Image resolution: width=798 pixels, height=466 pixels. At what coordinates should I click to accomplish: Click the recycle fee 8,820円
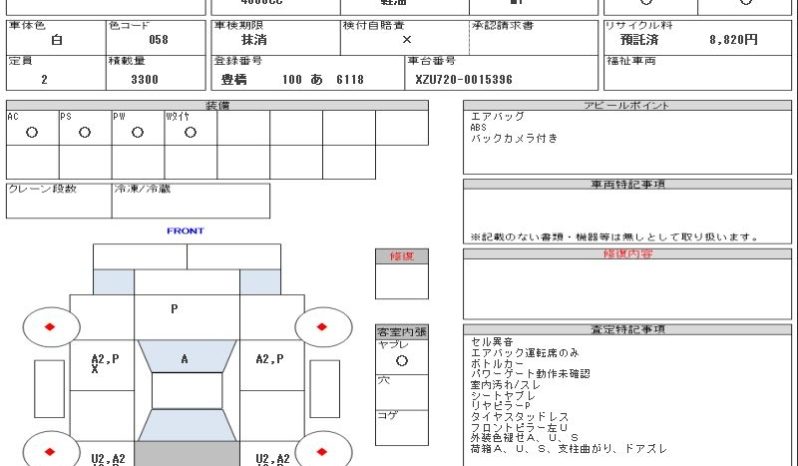point(733,40)
